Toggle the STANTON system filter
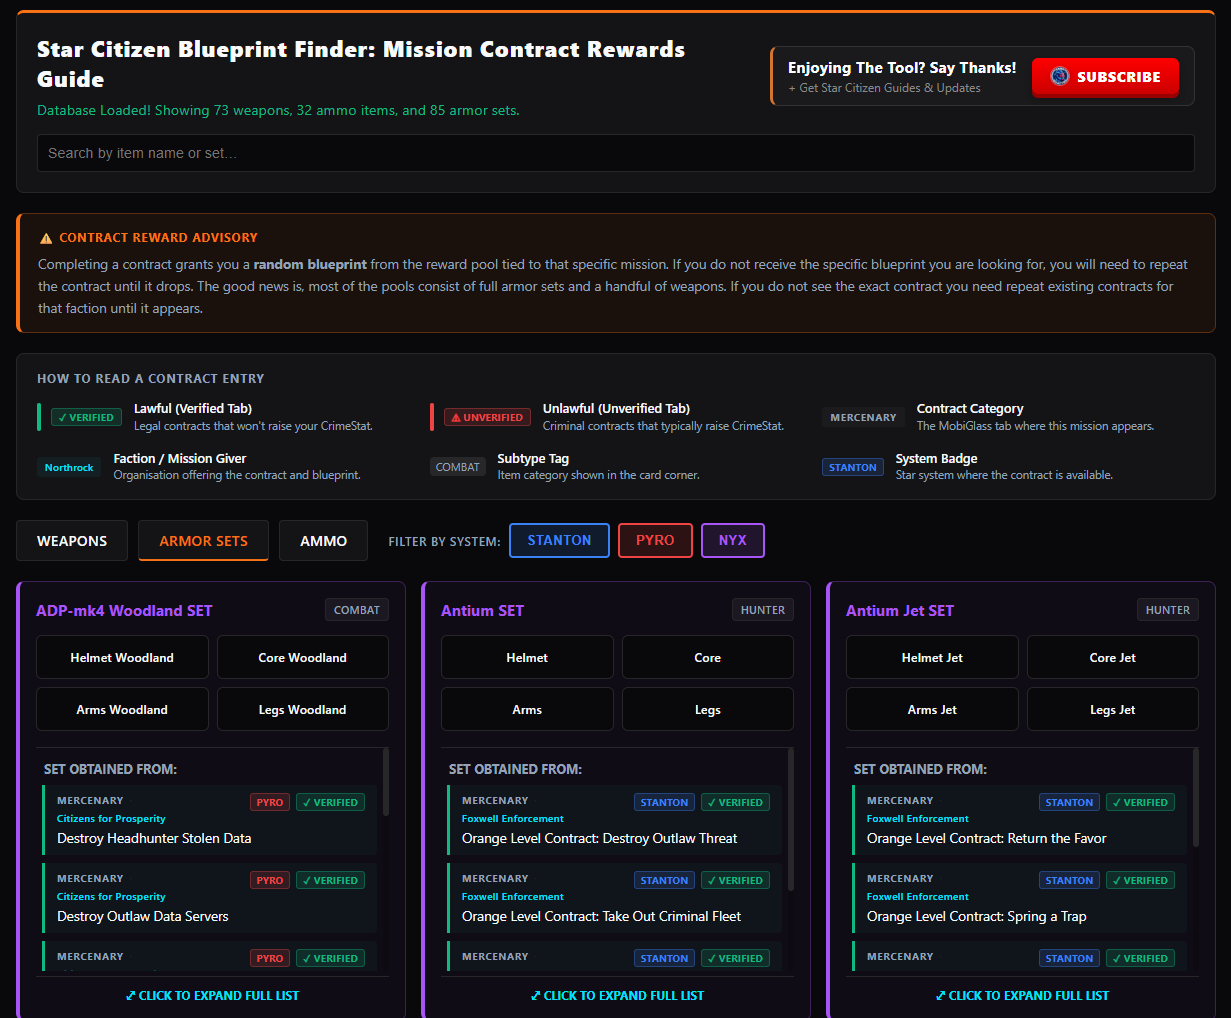Viewport: 1231px width, 1018px height. pyautogui.click(x=559, y=540)
